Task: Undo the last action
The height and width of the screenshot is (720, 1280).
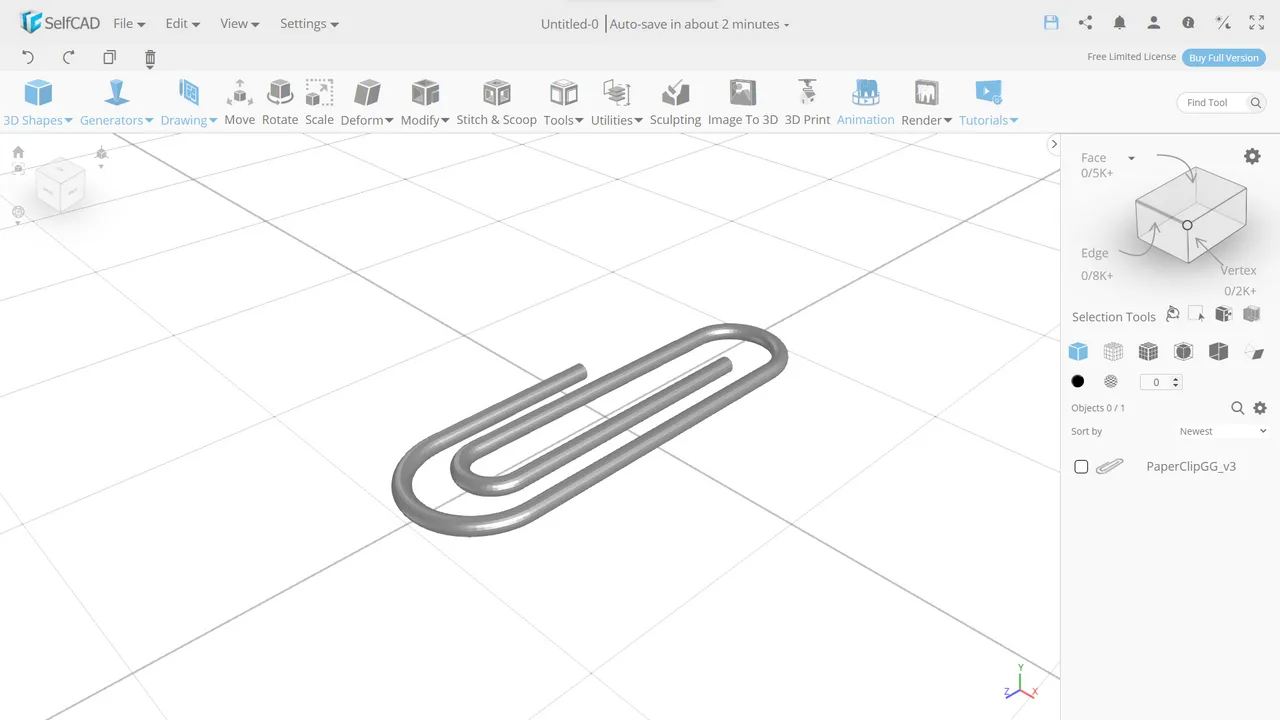Action: (28, 58)
